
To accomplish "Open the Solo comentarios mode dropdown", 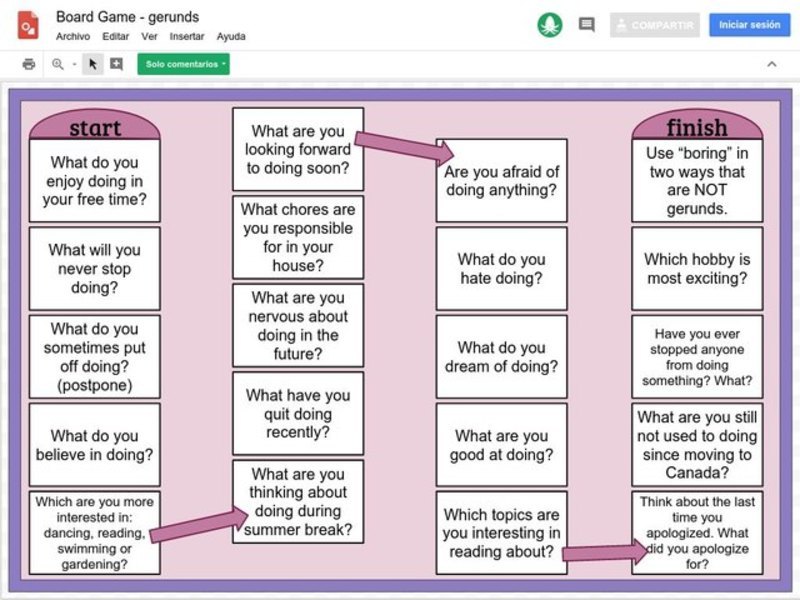I will [x=186, y=62].
